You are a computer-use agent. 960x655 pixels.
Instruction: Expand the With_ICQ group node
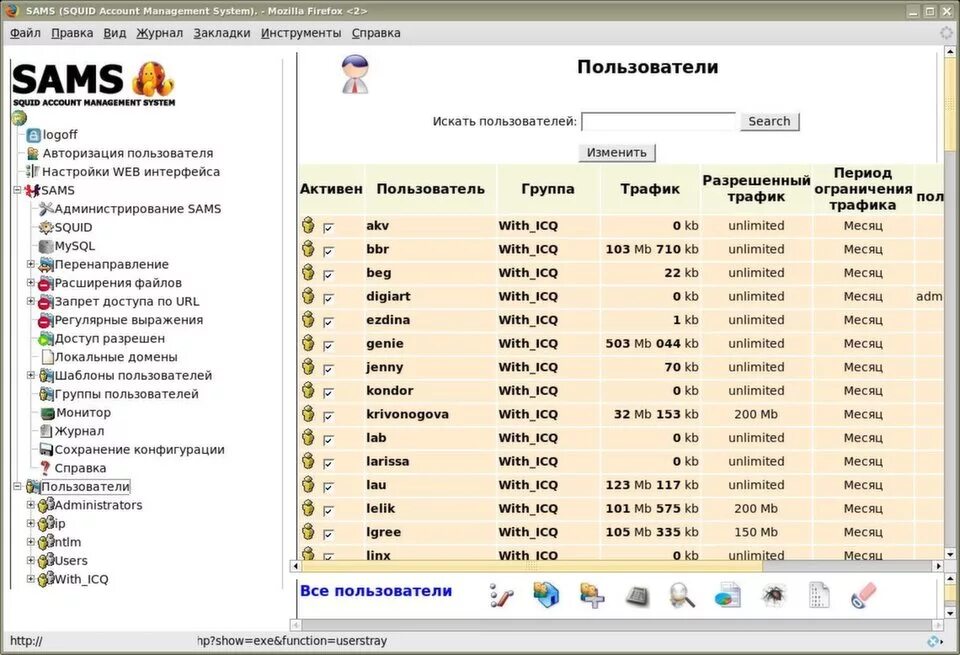31,578
